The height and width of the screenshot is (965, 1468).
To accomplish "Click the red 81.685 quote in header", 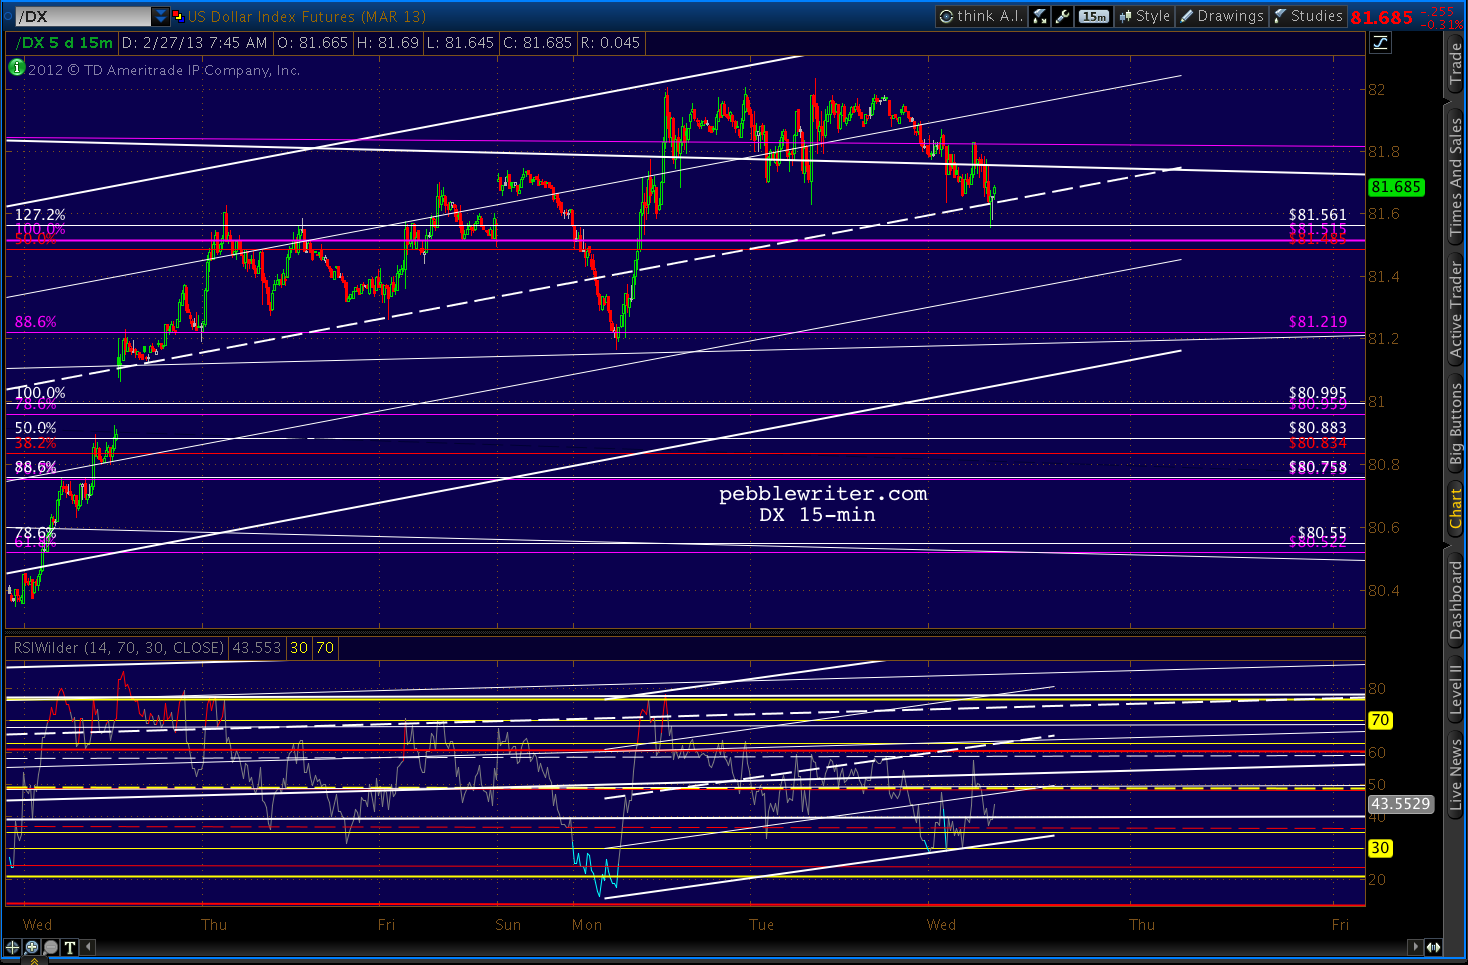I will point(1382,17).
